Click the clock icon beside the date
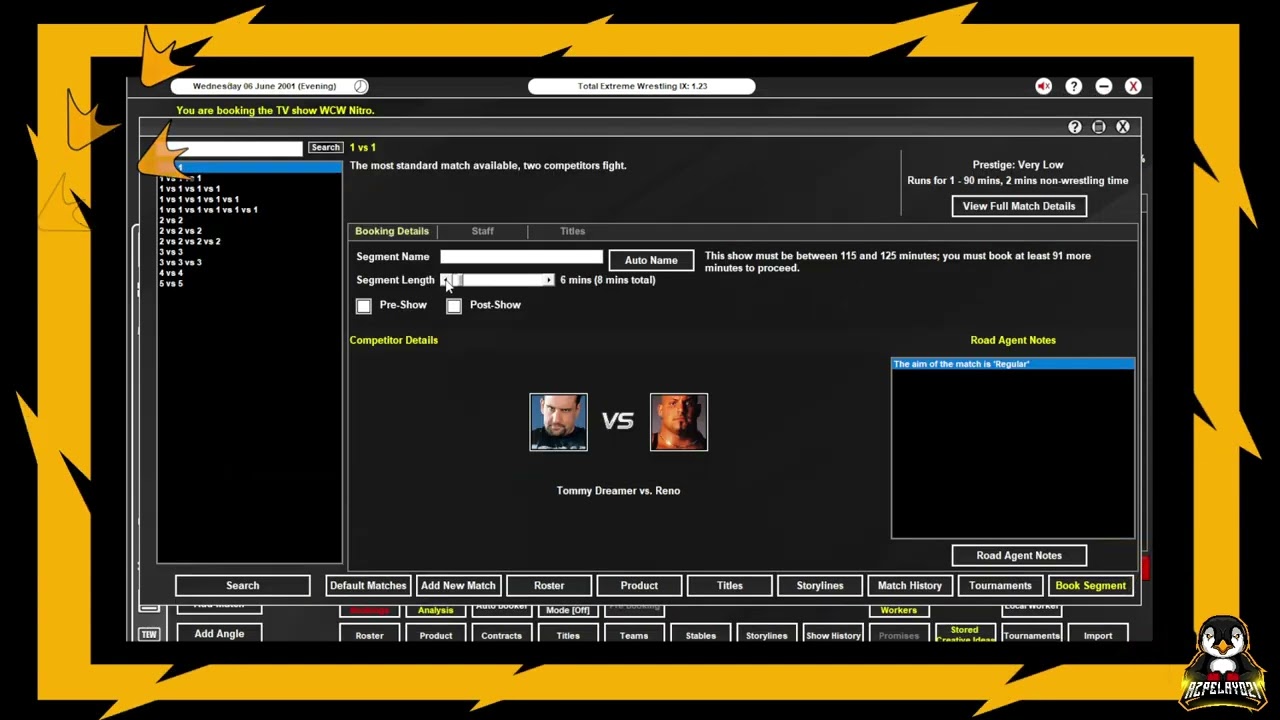Screen dimensions: 1280x720 click(x=360, y=86)
